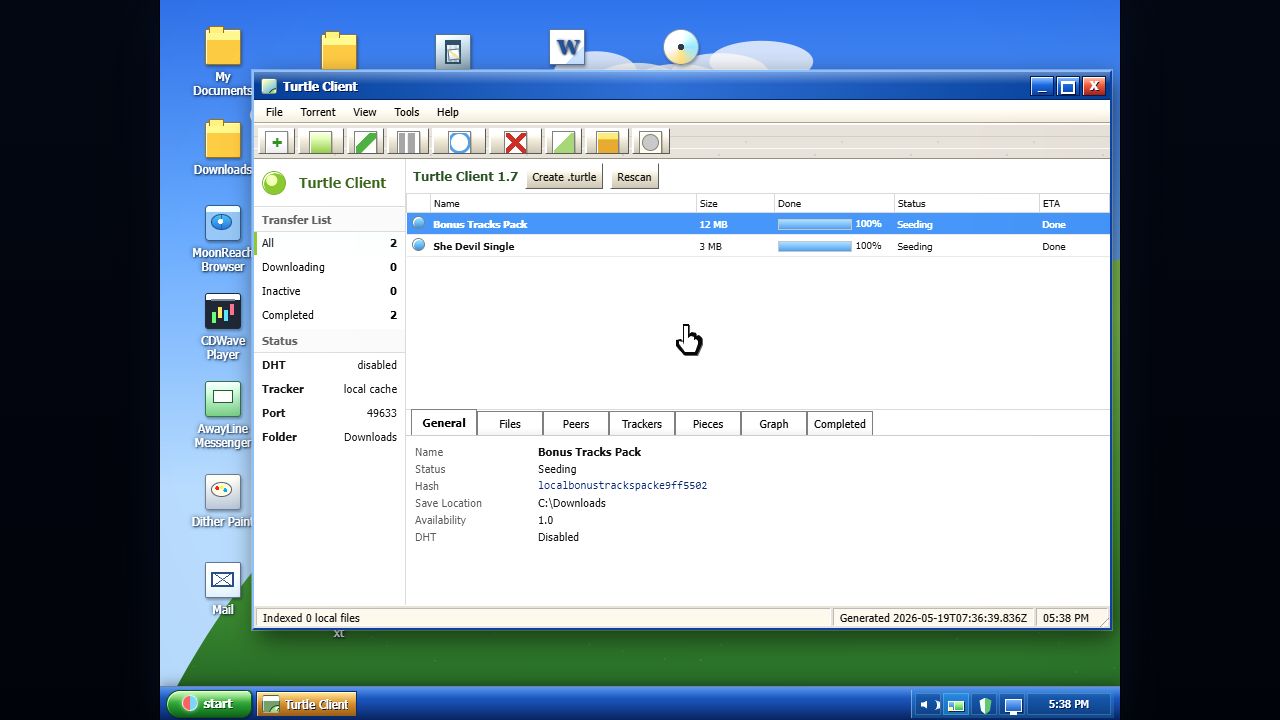Switch to the Completed tab in details
Screen dimensions: 1280x720
pos(840,424)
